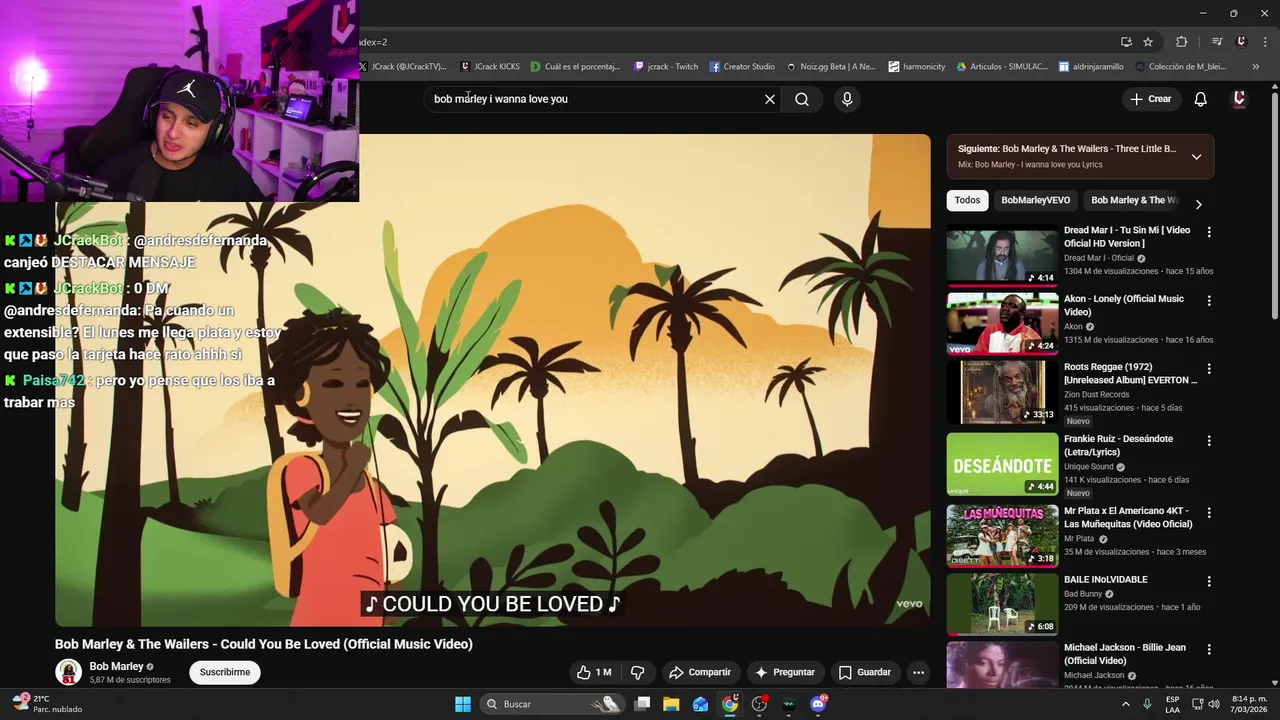Viewport: 1280px width, 720px height.
Task: Open Task View on taskbar
Action: (x=643, y=704)
